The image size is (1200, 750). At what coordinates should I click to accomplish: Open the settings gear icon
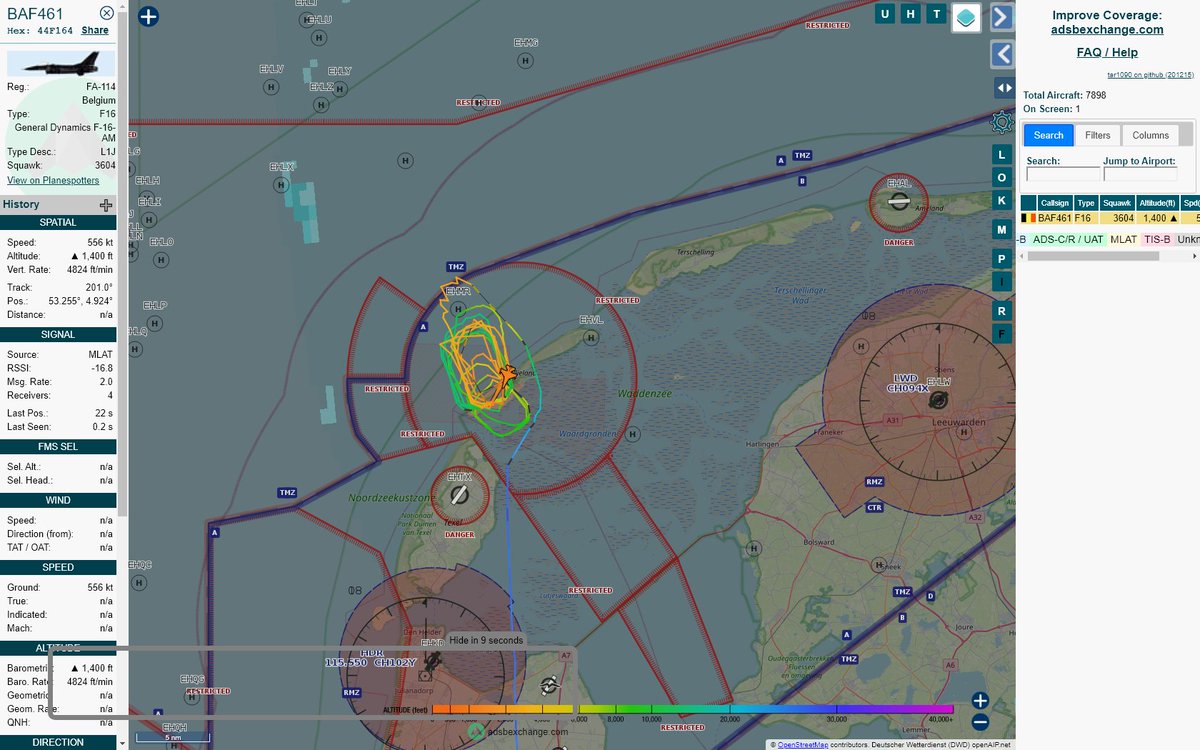pyautogui.click(x=1001, y=122)
